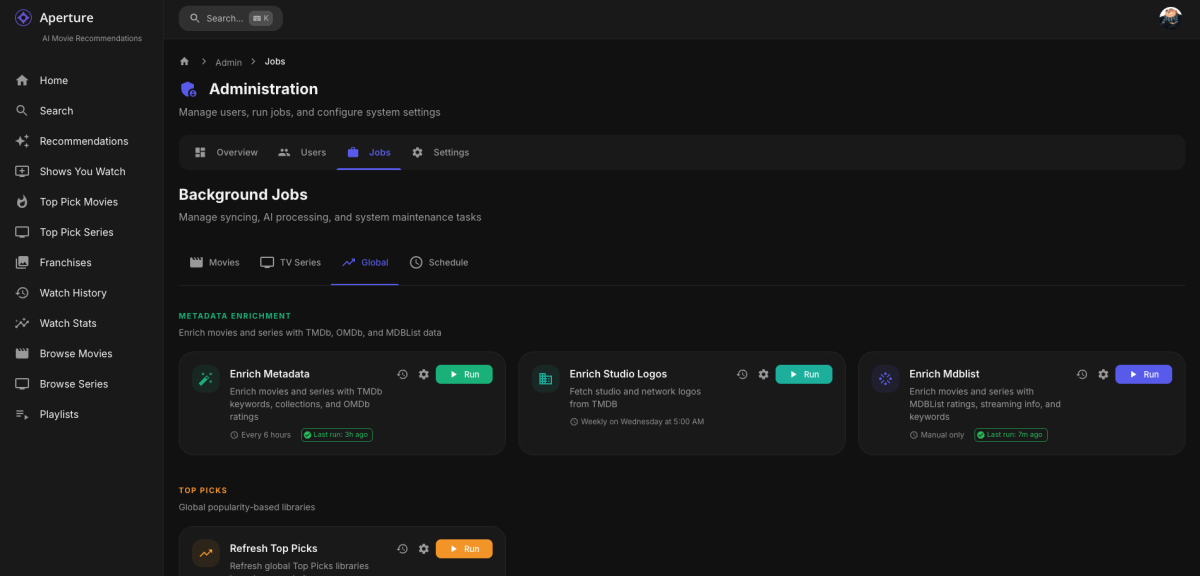Click the Aperture logo icon
The image size is (1200, 576).
coord(23,17)
